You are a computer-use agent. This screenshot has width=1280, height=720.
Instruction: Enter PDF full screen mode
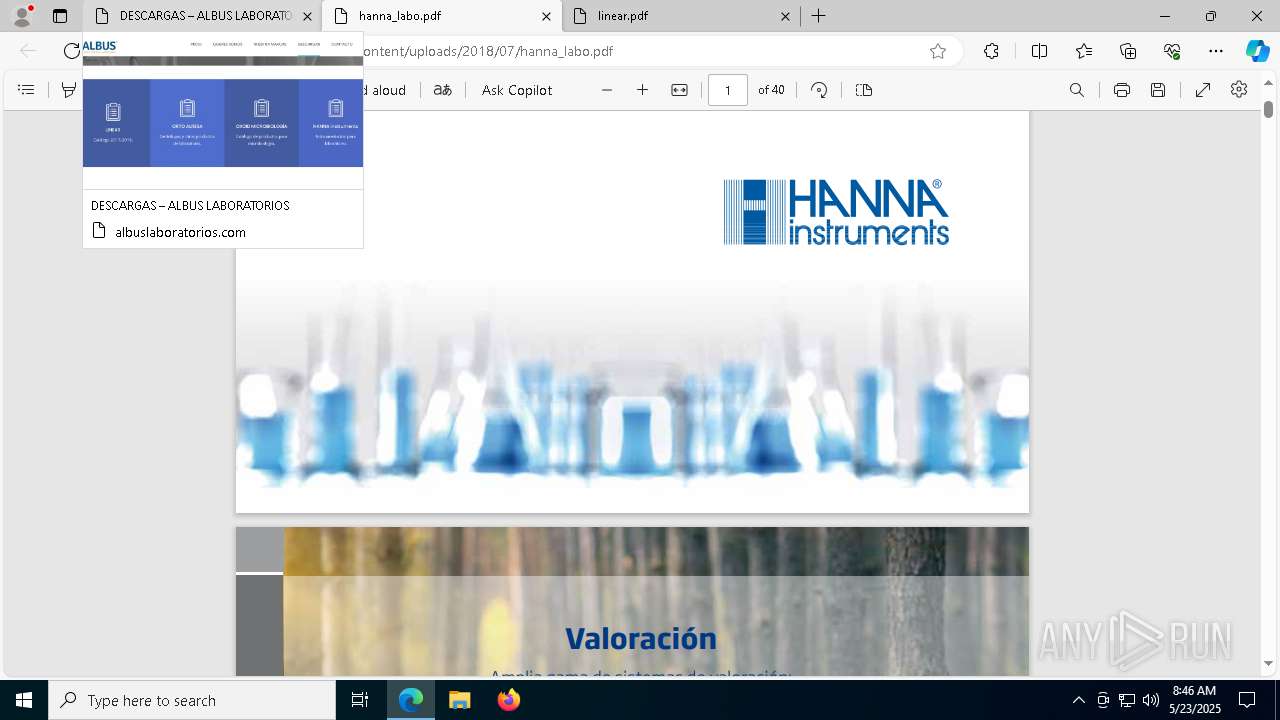pyautogui.click(x=1203, y=90)
